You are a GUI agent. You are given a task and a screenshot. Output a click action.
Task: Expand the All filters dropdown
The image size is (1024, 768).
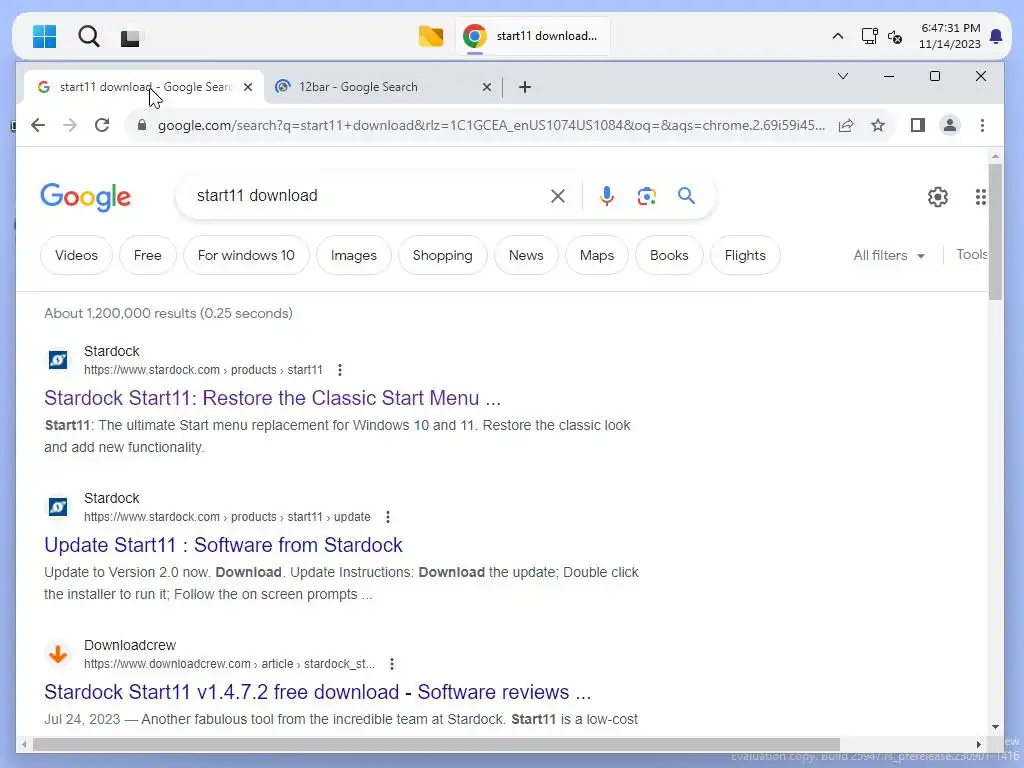[x=889, y=255]
